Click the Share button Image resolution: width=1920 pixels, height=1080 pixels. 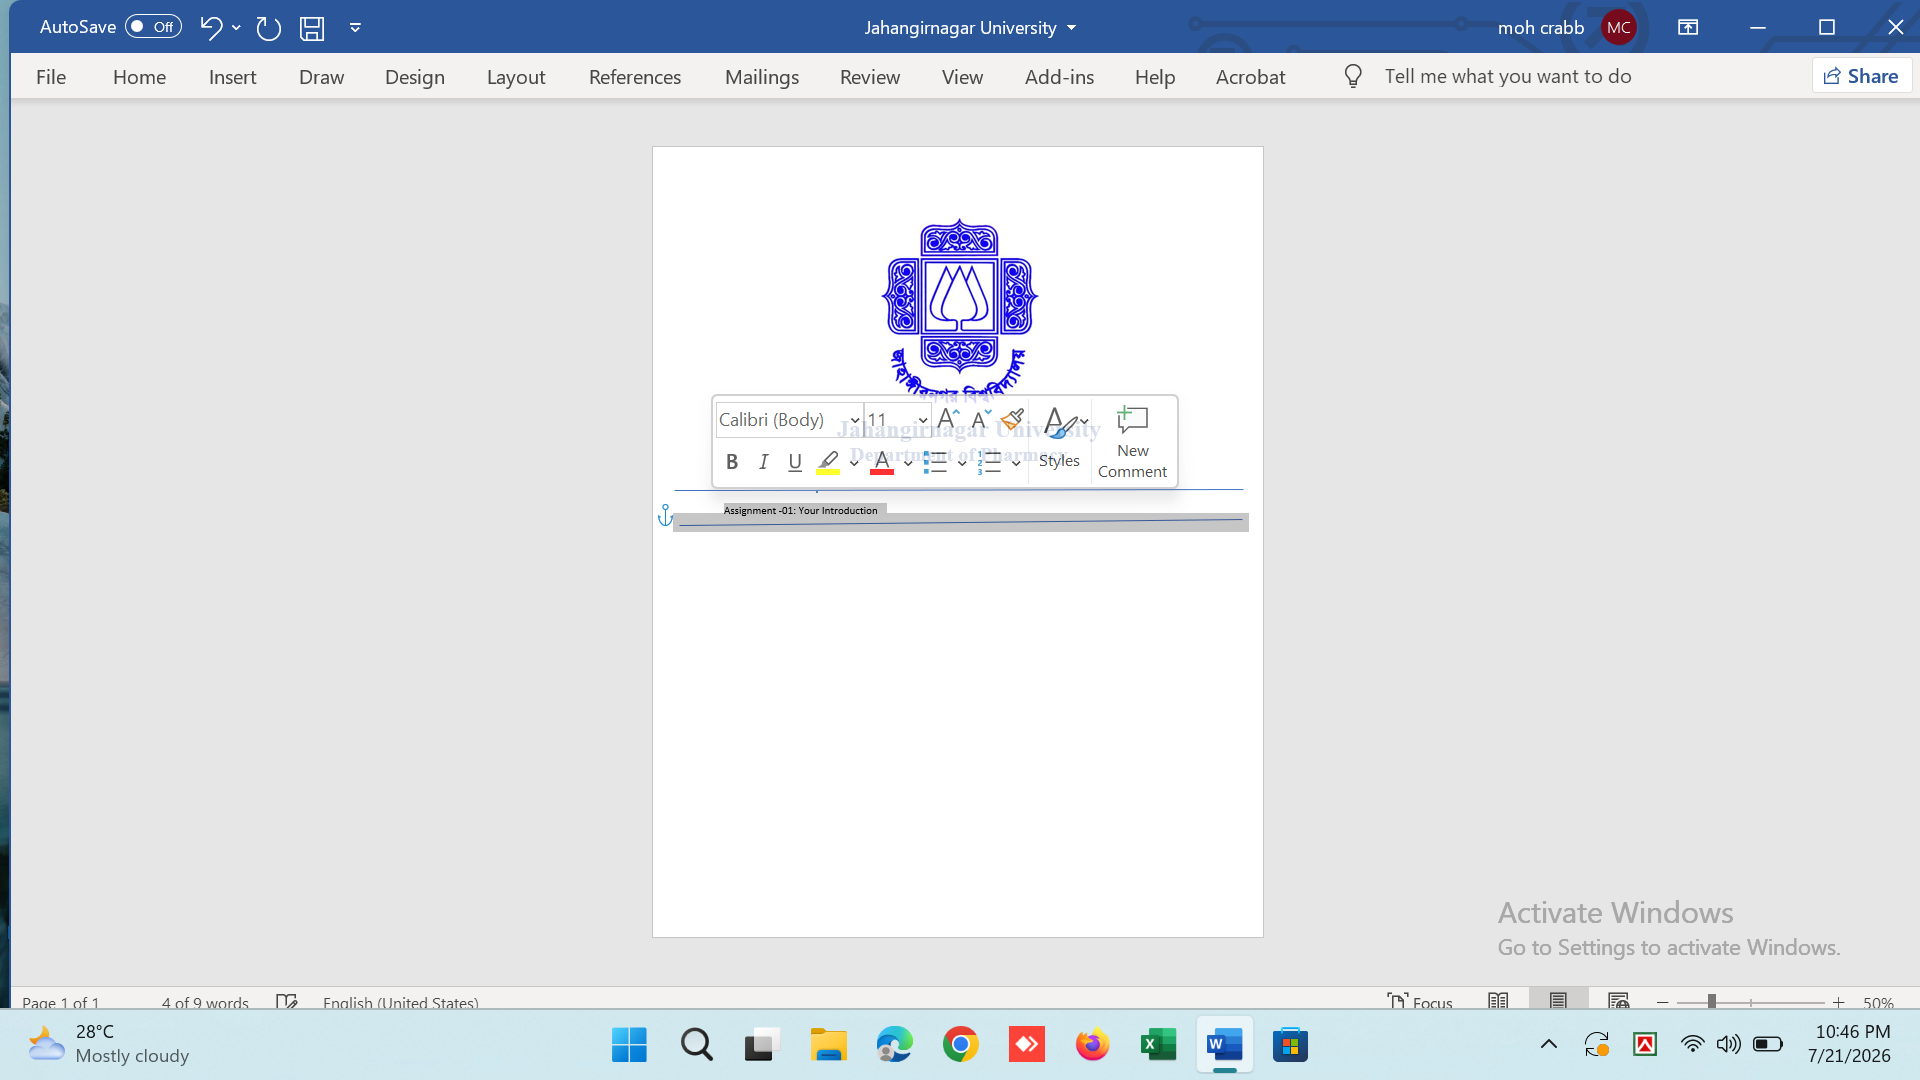coord(1861,76)
